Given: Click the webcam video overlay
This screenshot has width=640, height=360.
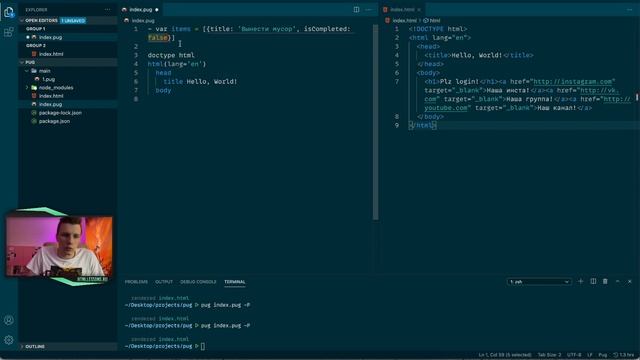Looking at the screenshot, I should point(59,247).
